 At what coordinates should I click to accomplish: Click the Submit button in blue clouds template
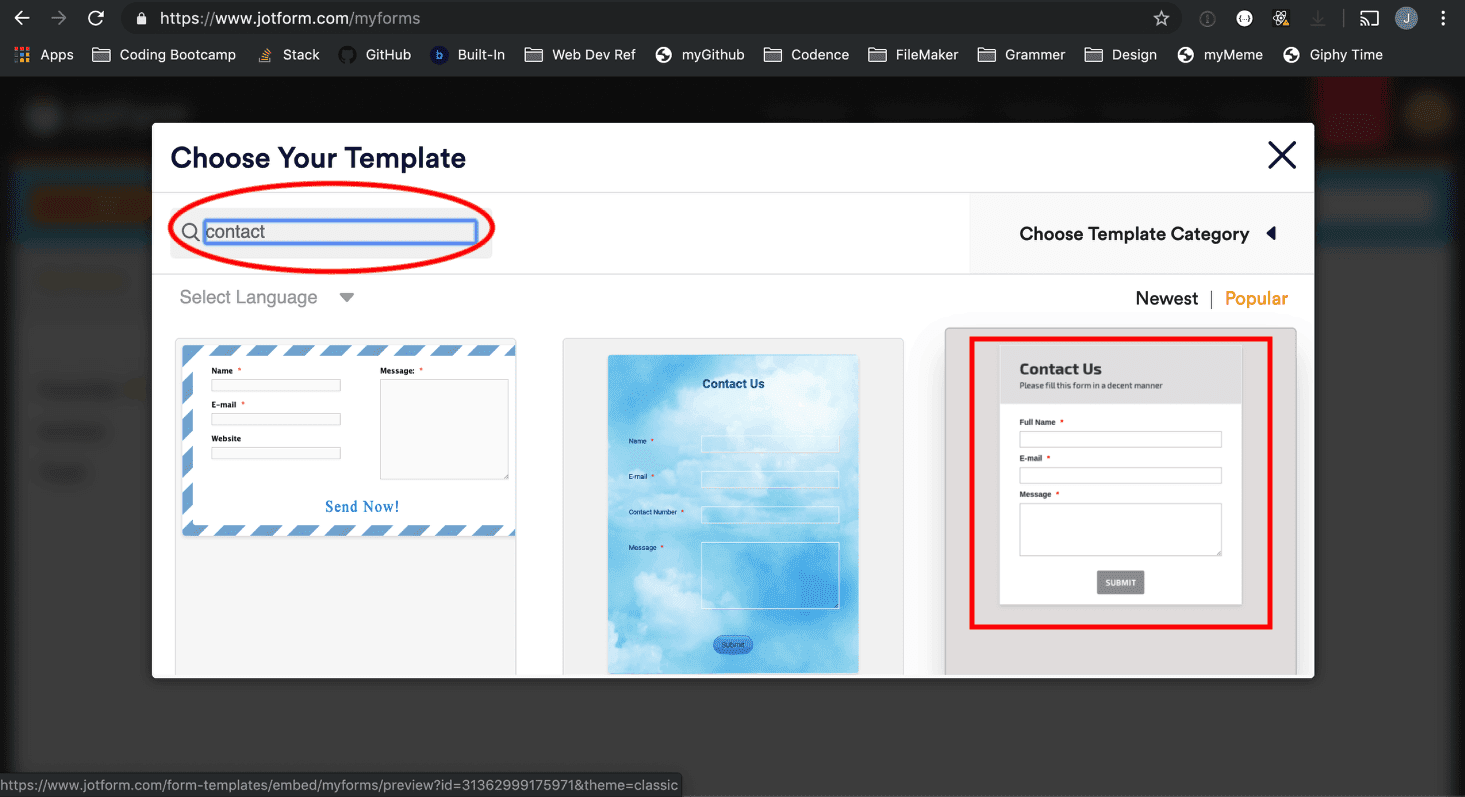point(733,644)
